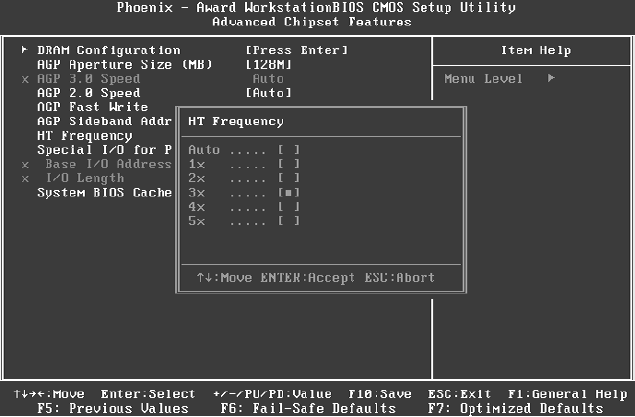Click the Advanced Chipset Features heading
This screenshot has height=417, width=635.
[x=312, y=22]
